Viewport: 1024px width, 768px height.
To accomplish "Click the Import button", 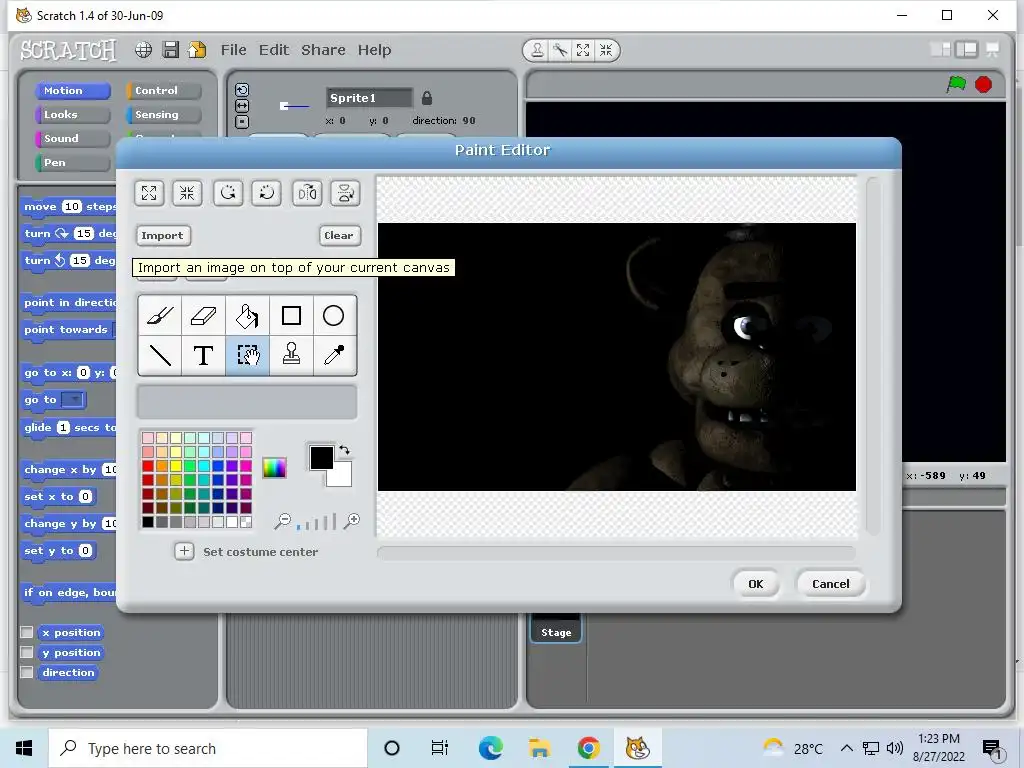I will click(163, 235).
